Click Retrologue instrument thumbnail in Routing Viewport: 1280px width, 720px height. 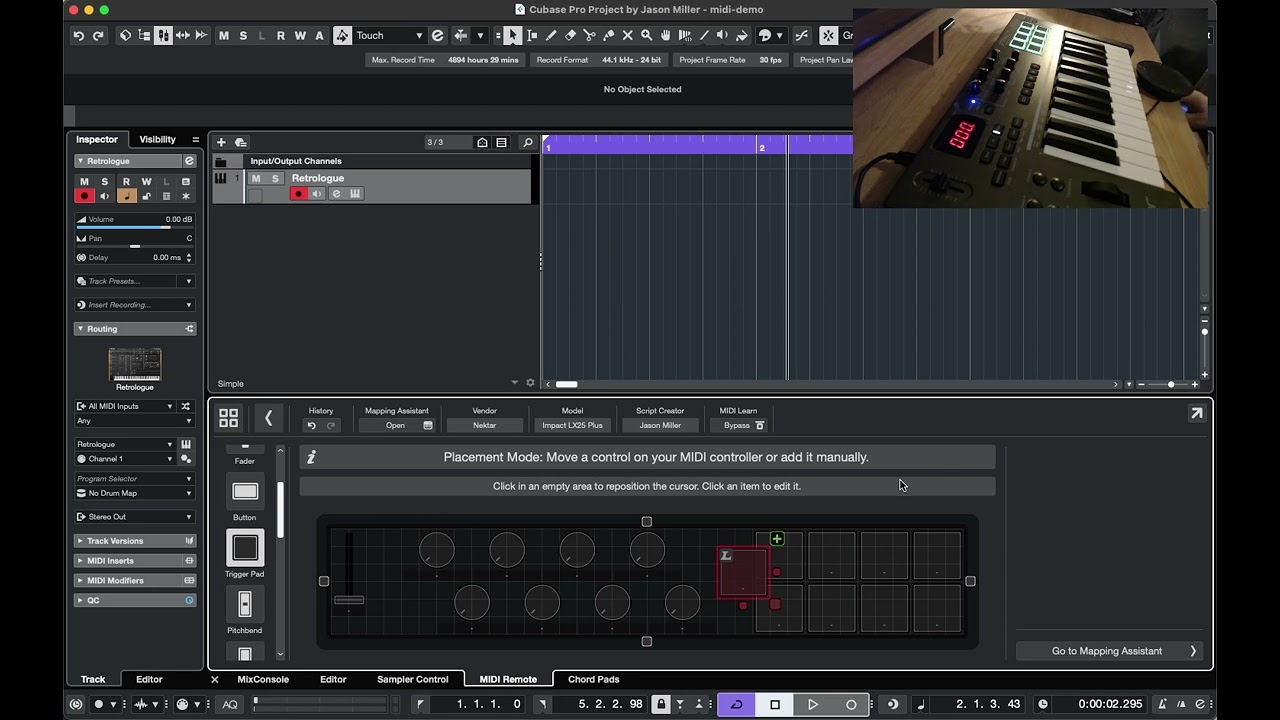click(134, 364)
